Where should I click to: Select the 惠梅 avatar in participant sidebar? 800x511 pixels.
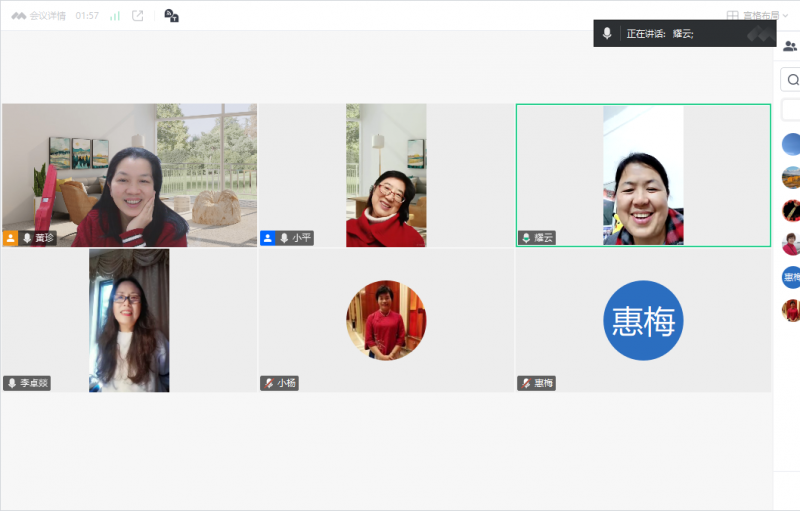(791, 277)
